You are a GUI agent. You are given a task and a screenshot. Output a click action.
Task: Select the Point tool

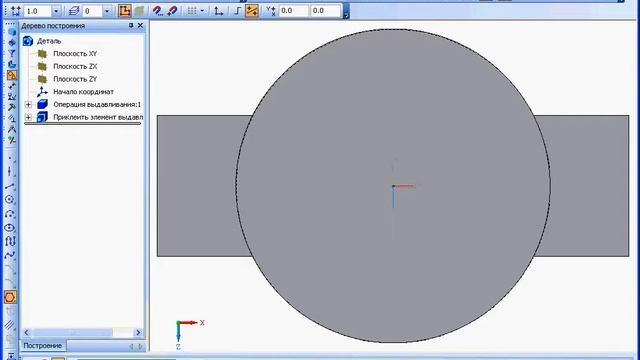[10, 159]
